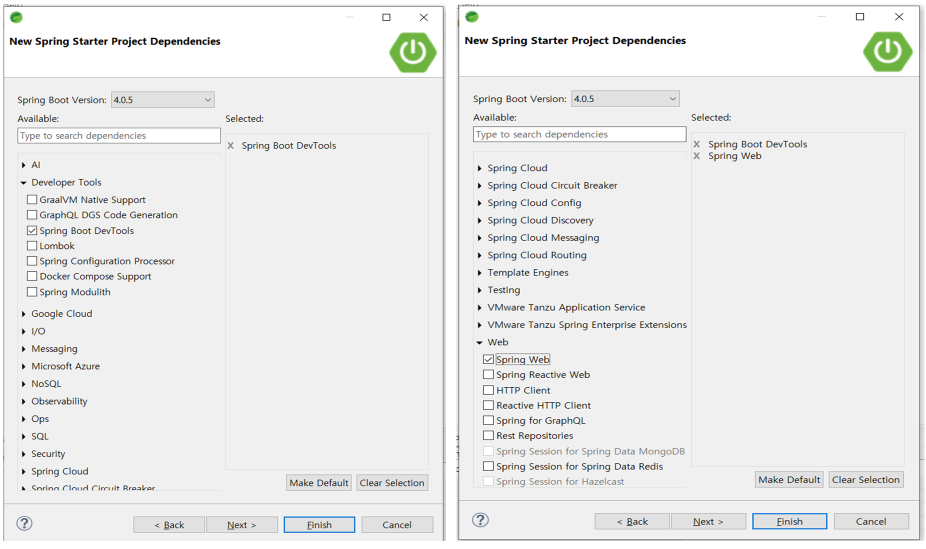The image size is (926, 549).
Task: Click the Spring leaf icon in right dialog title bar
Action: (x=472, y=17)
